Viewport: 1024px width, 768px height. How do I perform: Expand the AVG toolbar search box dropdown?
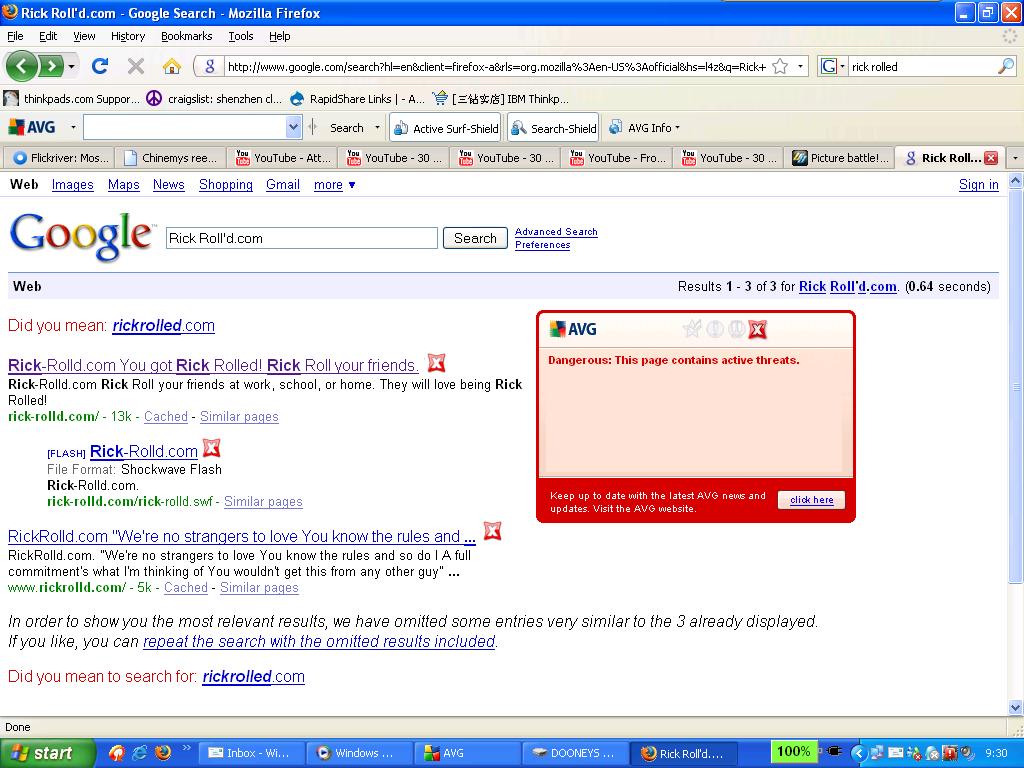click(x=293, y=127)
